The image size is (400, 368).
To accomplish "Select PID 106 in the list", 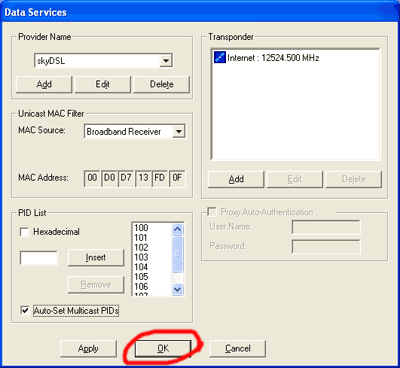I will pos(141,286).
